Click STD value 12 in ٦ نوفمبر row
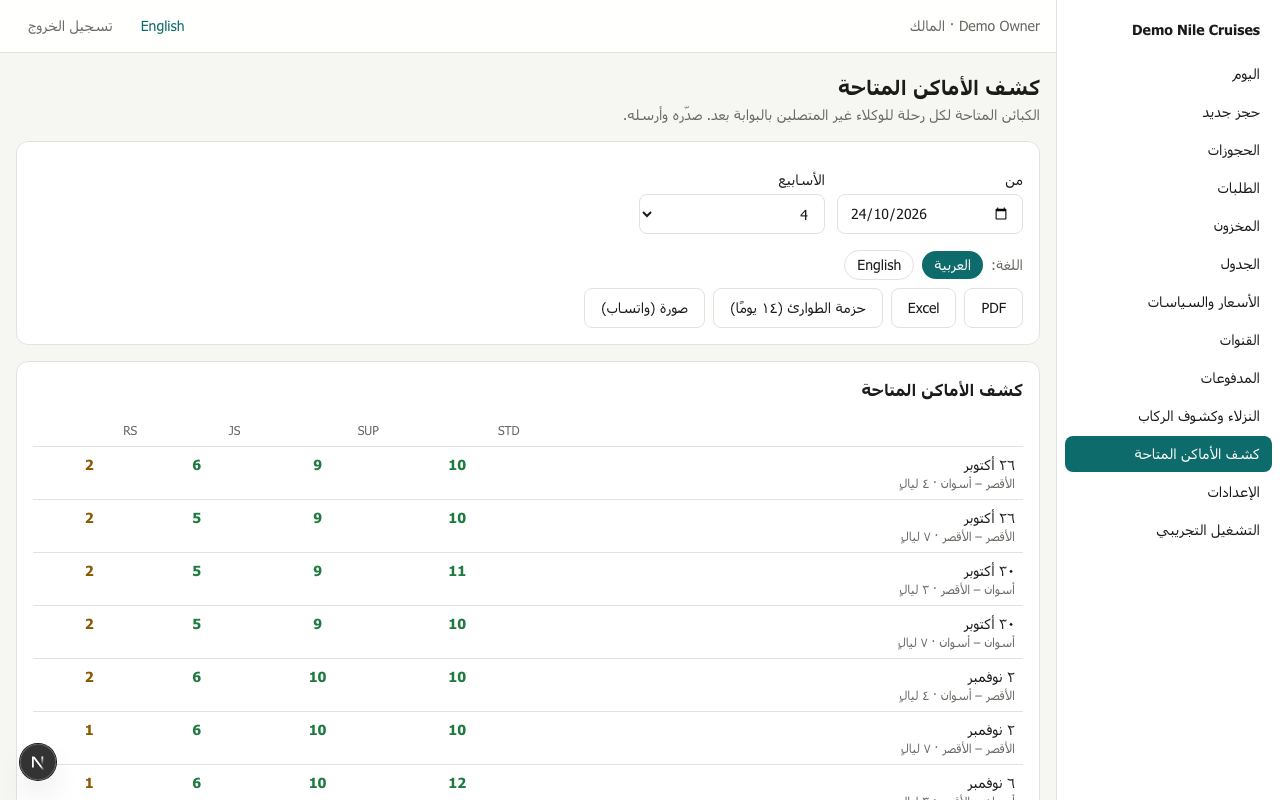The height and width of the screenshot is (800, 1280). click(457, 783)
